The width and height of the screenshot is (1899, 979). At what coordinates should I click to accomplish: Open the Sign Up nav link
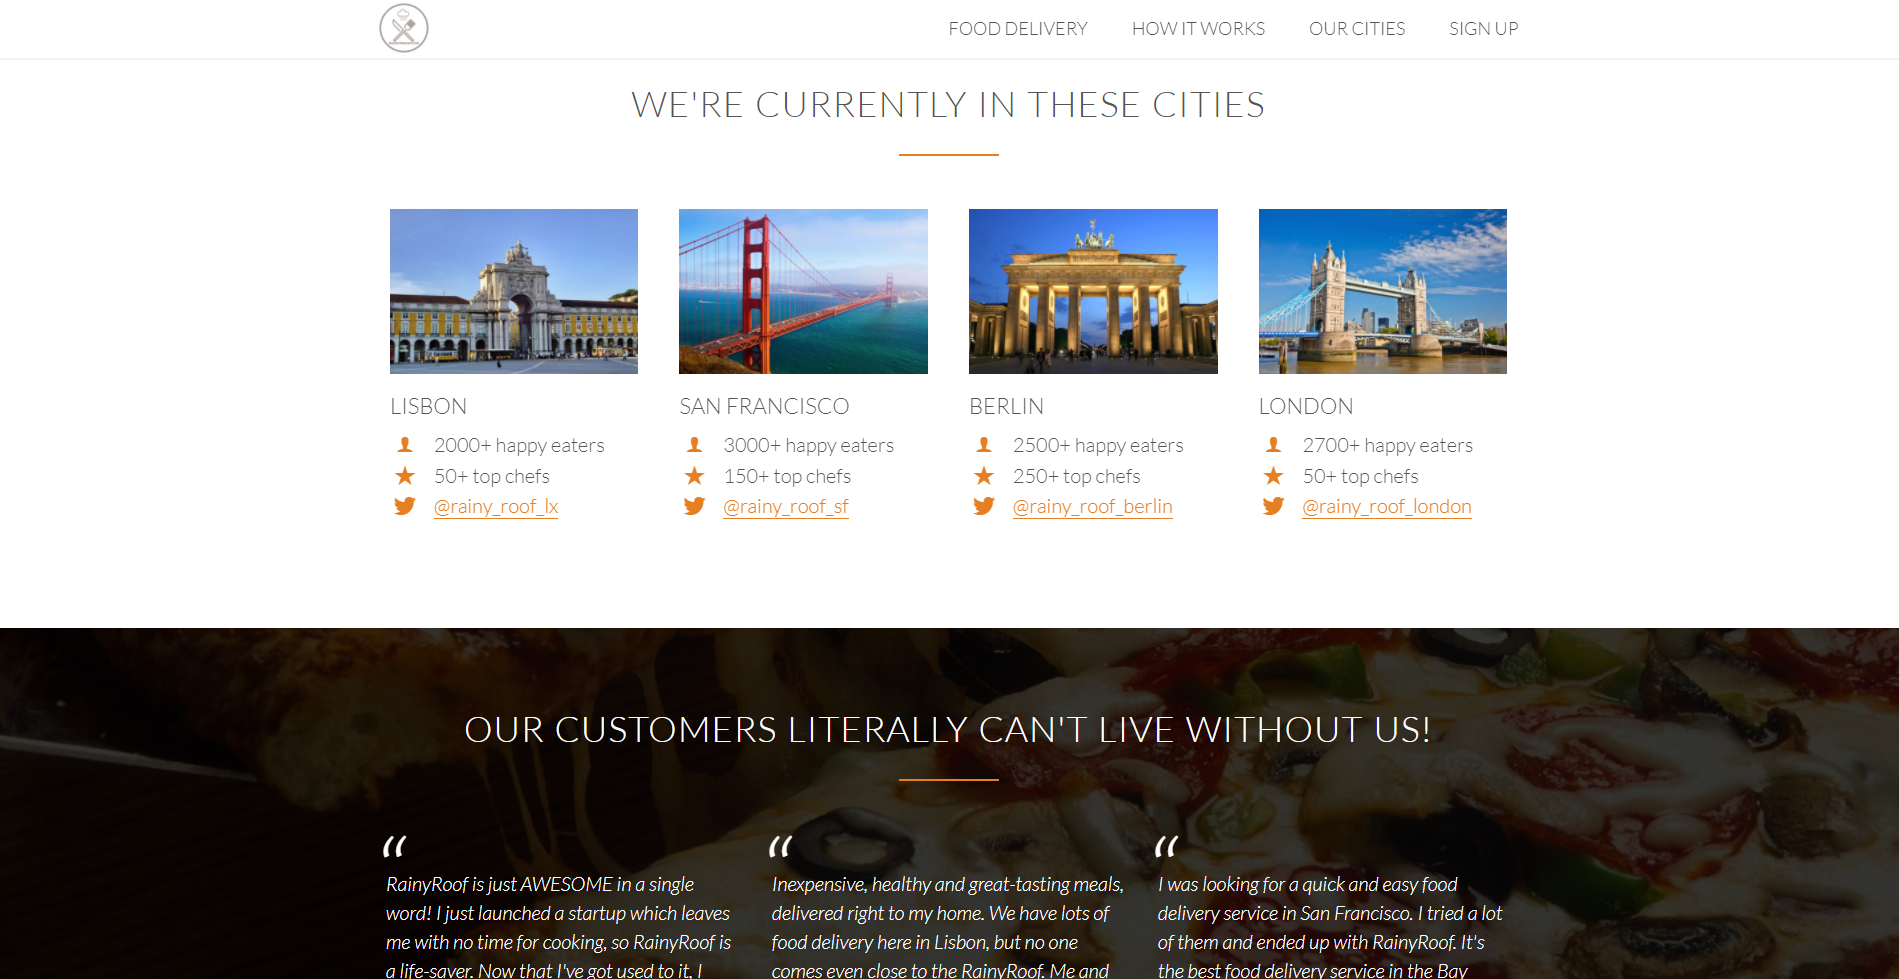pyautogui.click(x=1483, y=29)
